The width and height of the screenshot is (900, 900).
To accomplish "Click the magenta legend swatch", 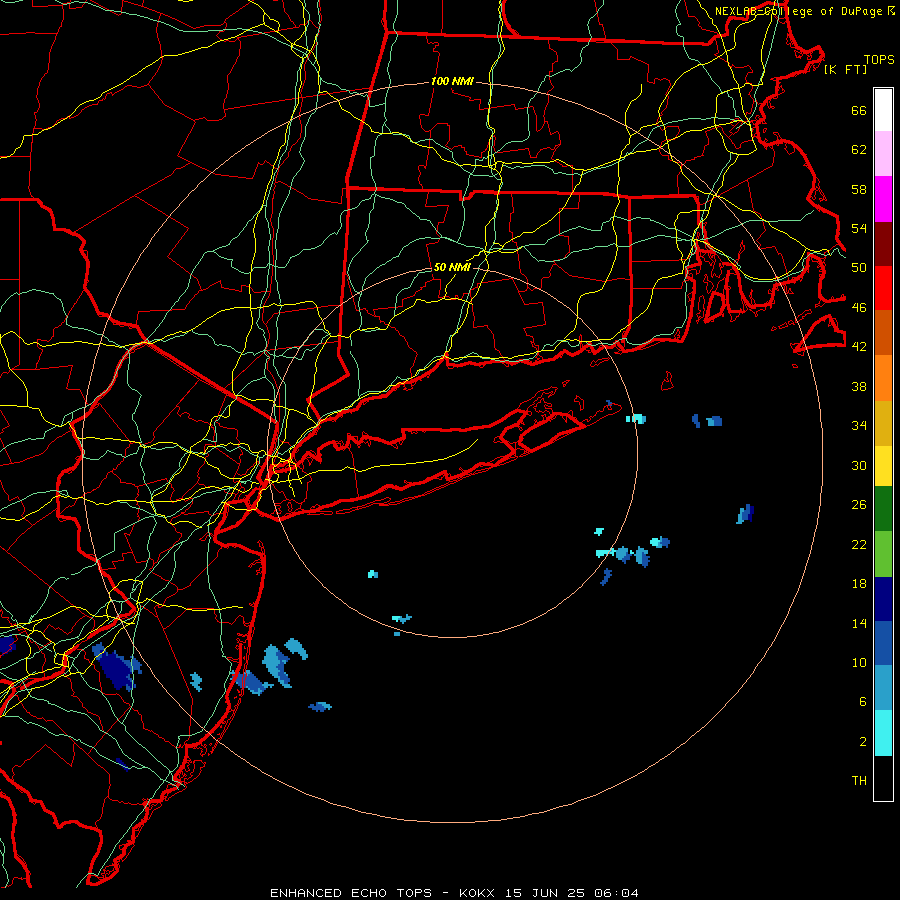I will [883, 199].
